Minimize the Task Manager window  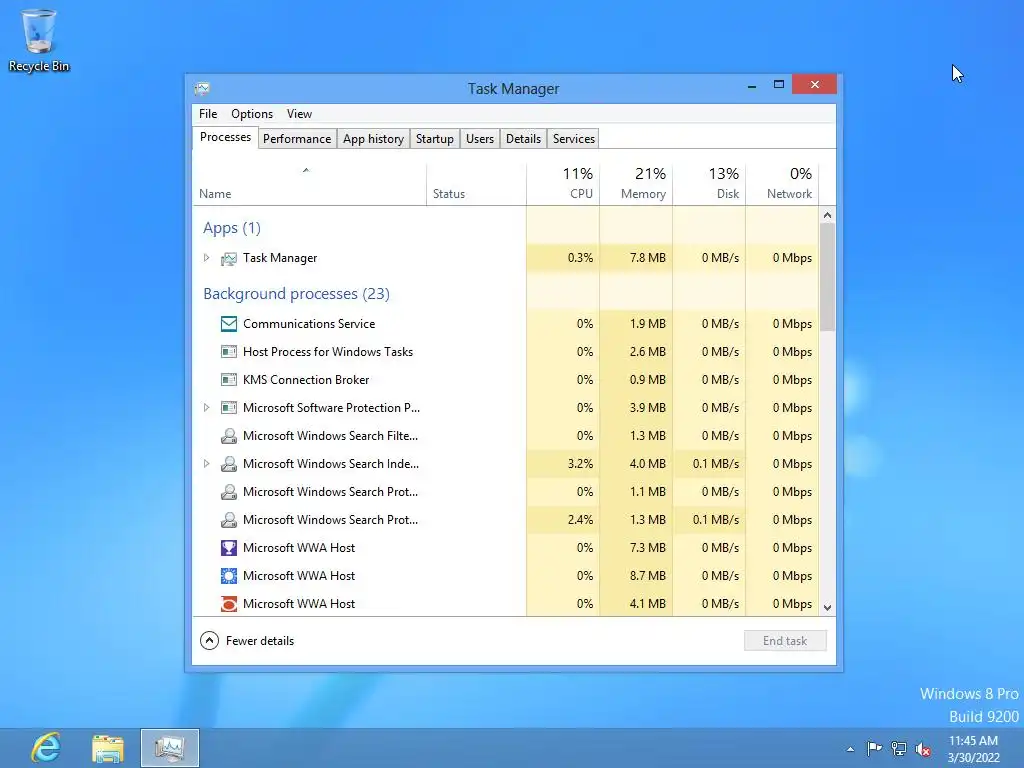[752, 85]
